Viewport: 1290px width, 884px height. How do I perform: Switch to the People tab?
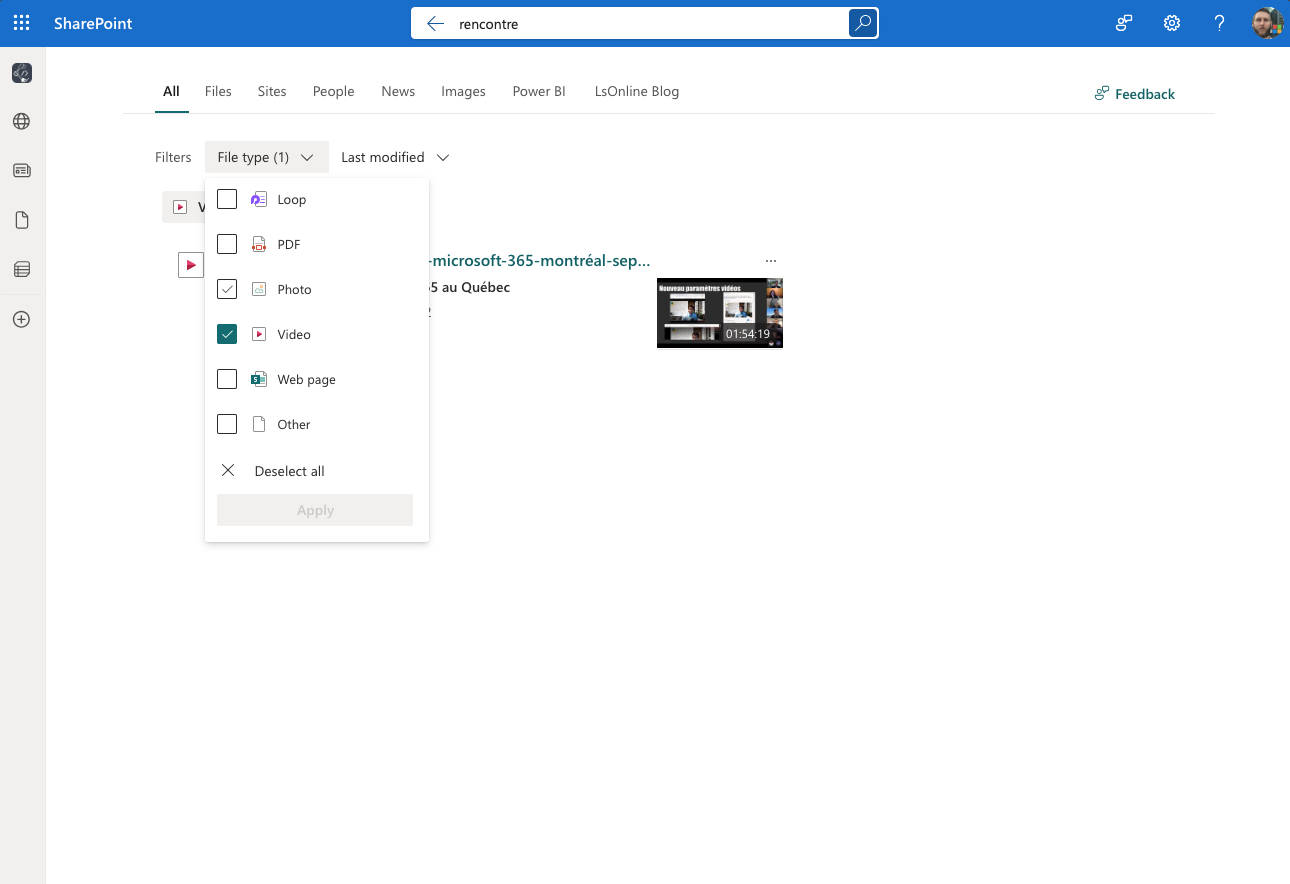pyautogui.click(x=333, y=91)
